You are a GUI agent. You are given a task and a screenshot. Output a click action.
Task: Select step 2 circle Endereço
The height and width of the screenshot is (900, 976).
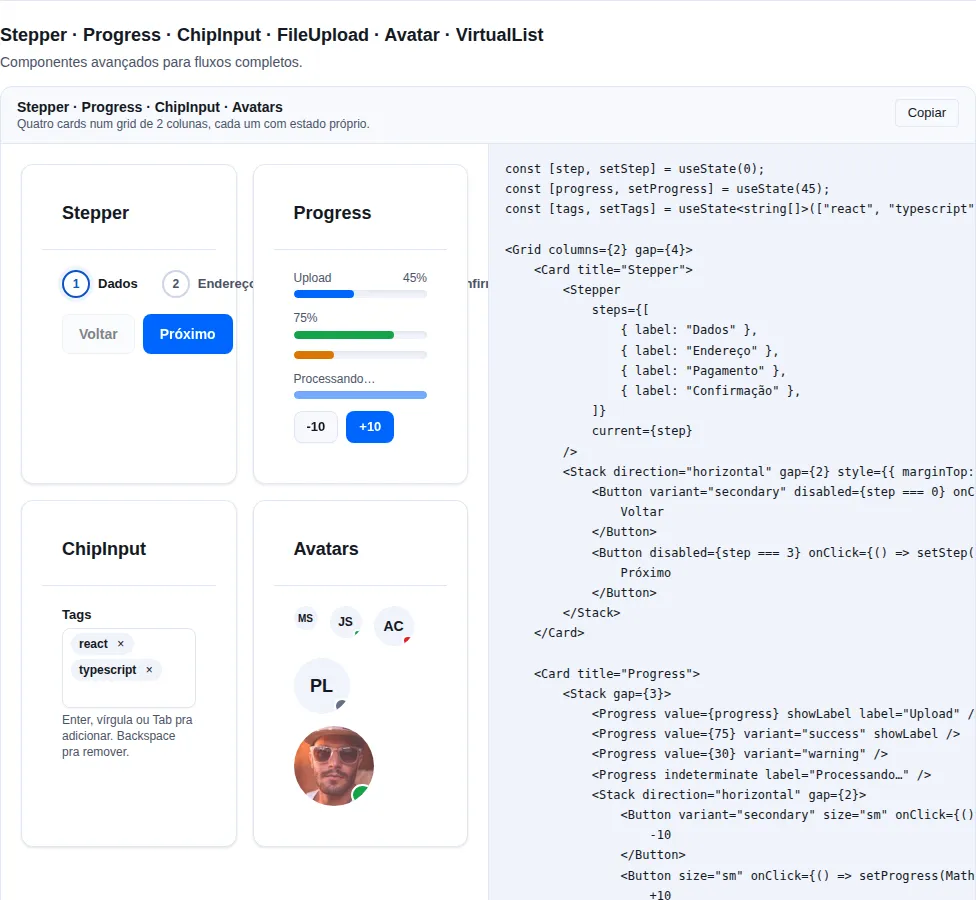click(176, 284)
